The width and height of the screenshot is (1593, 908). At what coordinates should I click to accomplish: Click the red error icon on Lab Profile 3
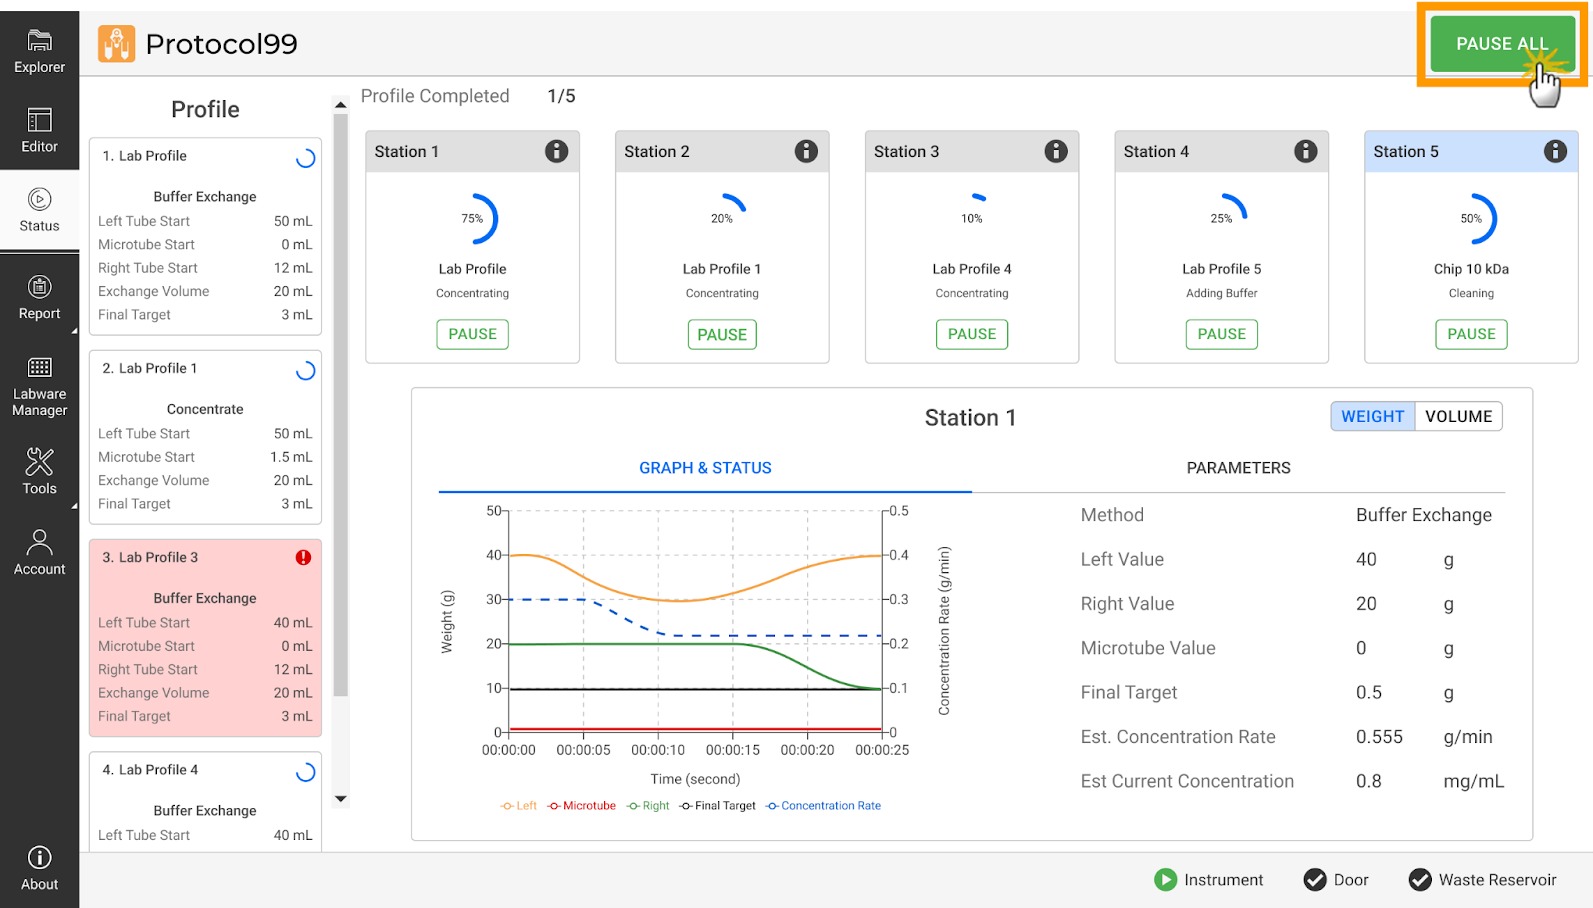[x=303, y=558]
